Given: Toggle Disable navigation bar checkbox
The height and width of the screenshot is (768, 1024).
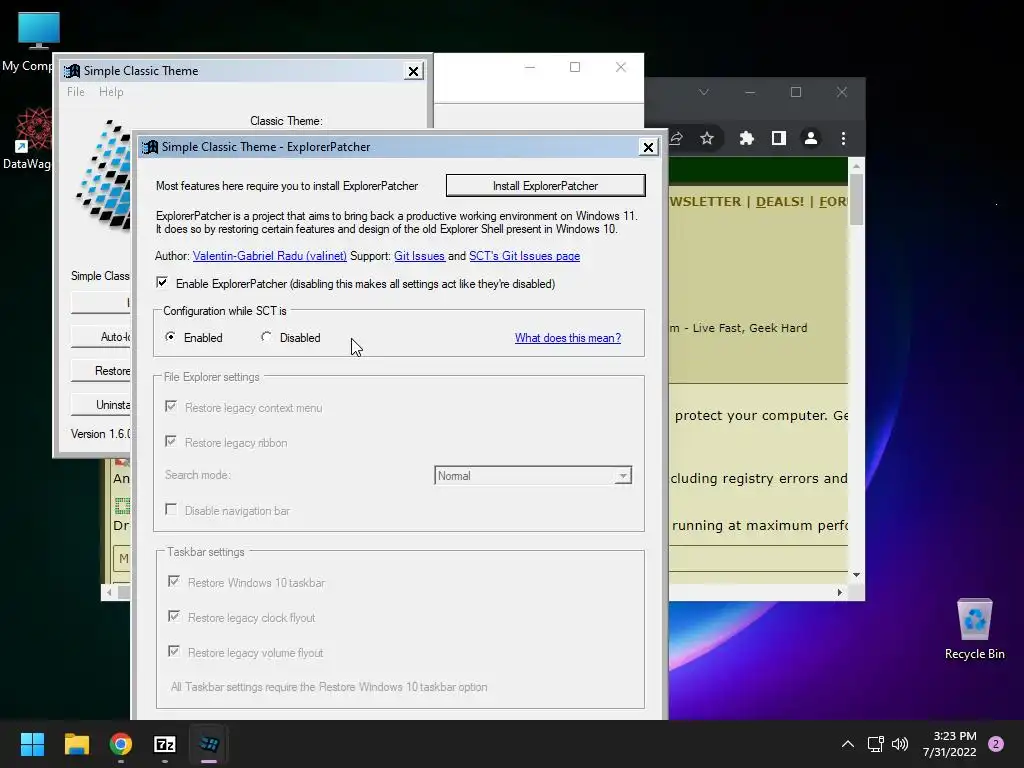Looking at the screenshot, I should click(171, 509).
